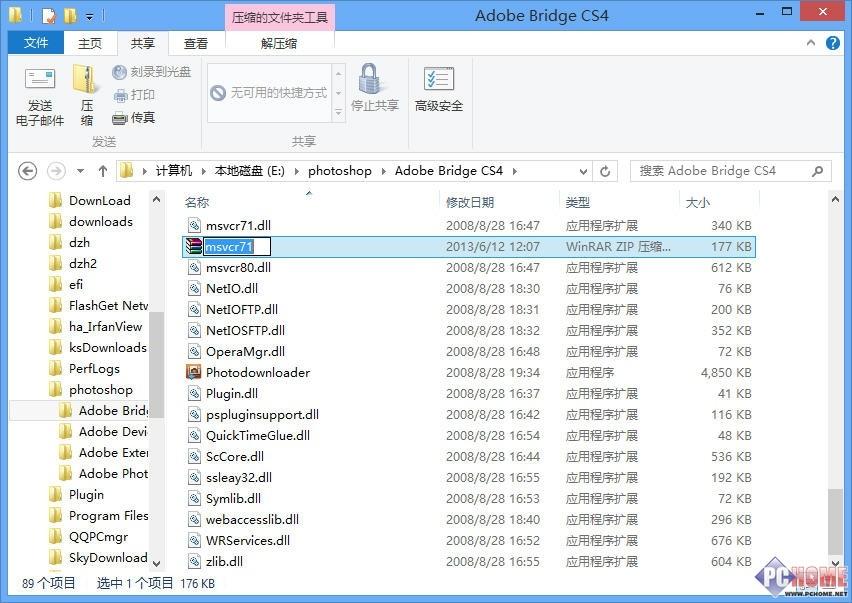Click the quick access Properties icon in title bar
The width and height of the screenshot is (852, 603).
48,16
